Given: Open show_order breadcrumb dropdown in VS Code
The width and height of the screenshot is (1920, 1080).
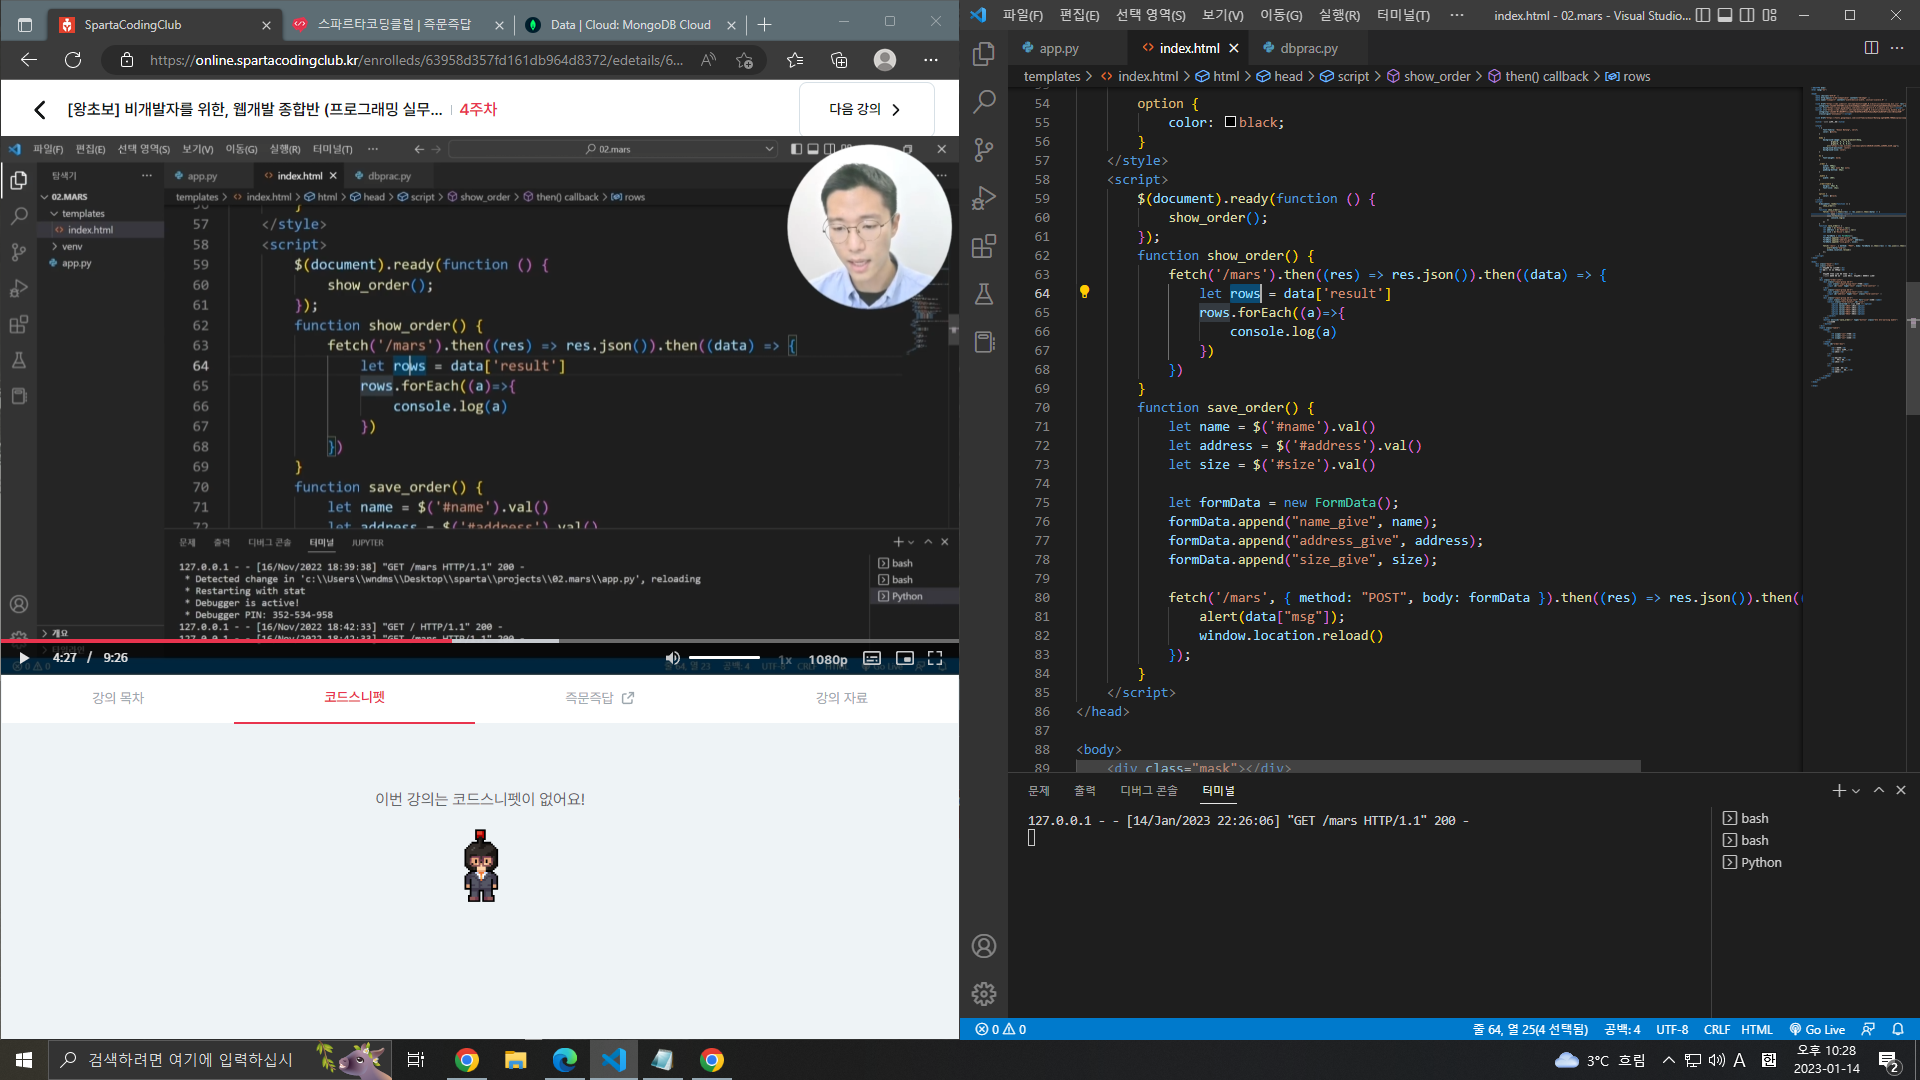Looking at the screenshot, I should click(x=1428, y=76).
